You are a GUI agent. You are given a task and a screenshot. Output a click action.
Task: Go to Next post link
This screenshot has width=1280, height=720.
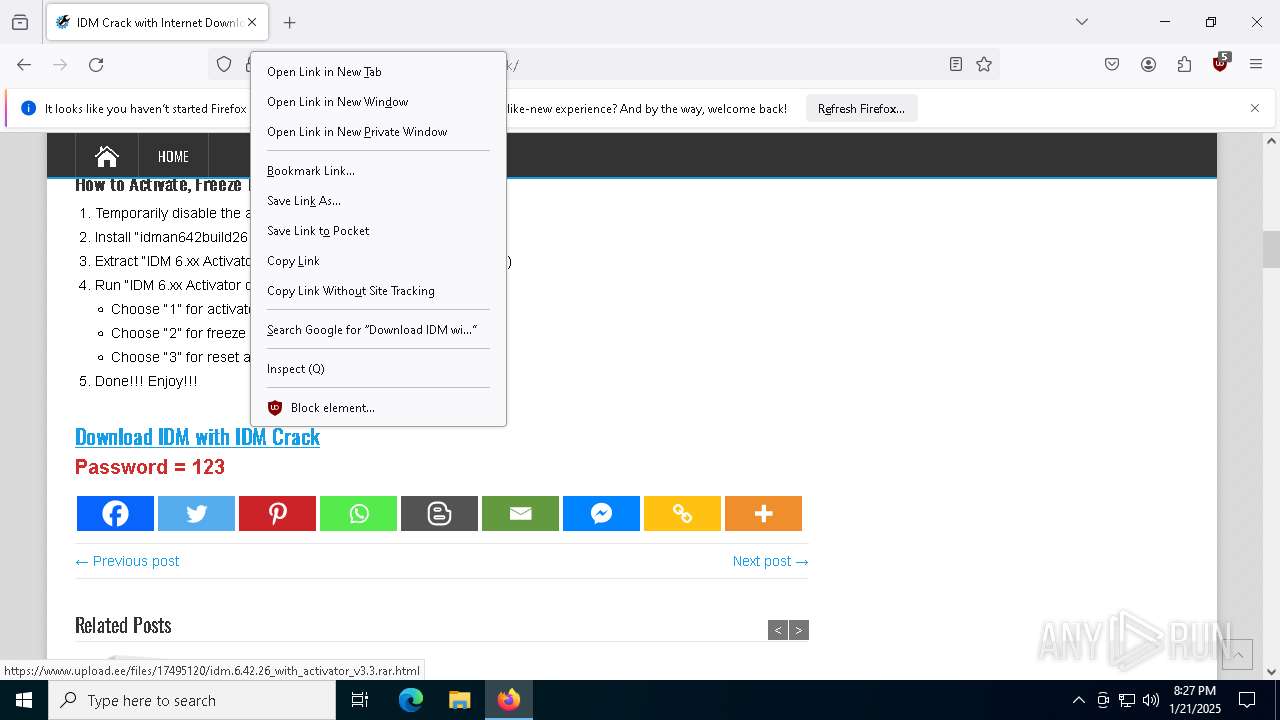click(x=770, y=561)
